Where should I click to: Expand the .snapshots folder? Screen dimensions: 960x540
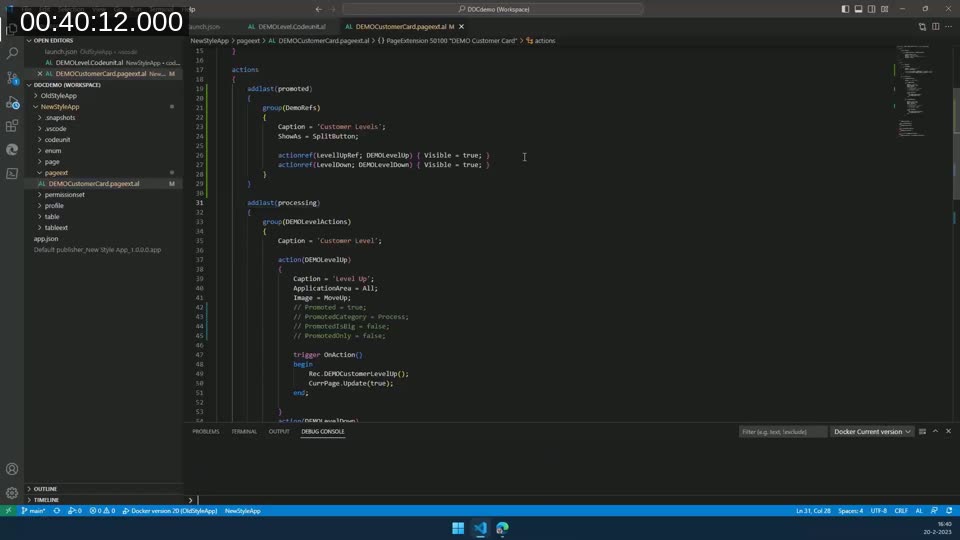(60, 118)
